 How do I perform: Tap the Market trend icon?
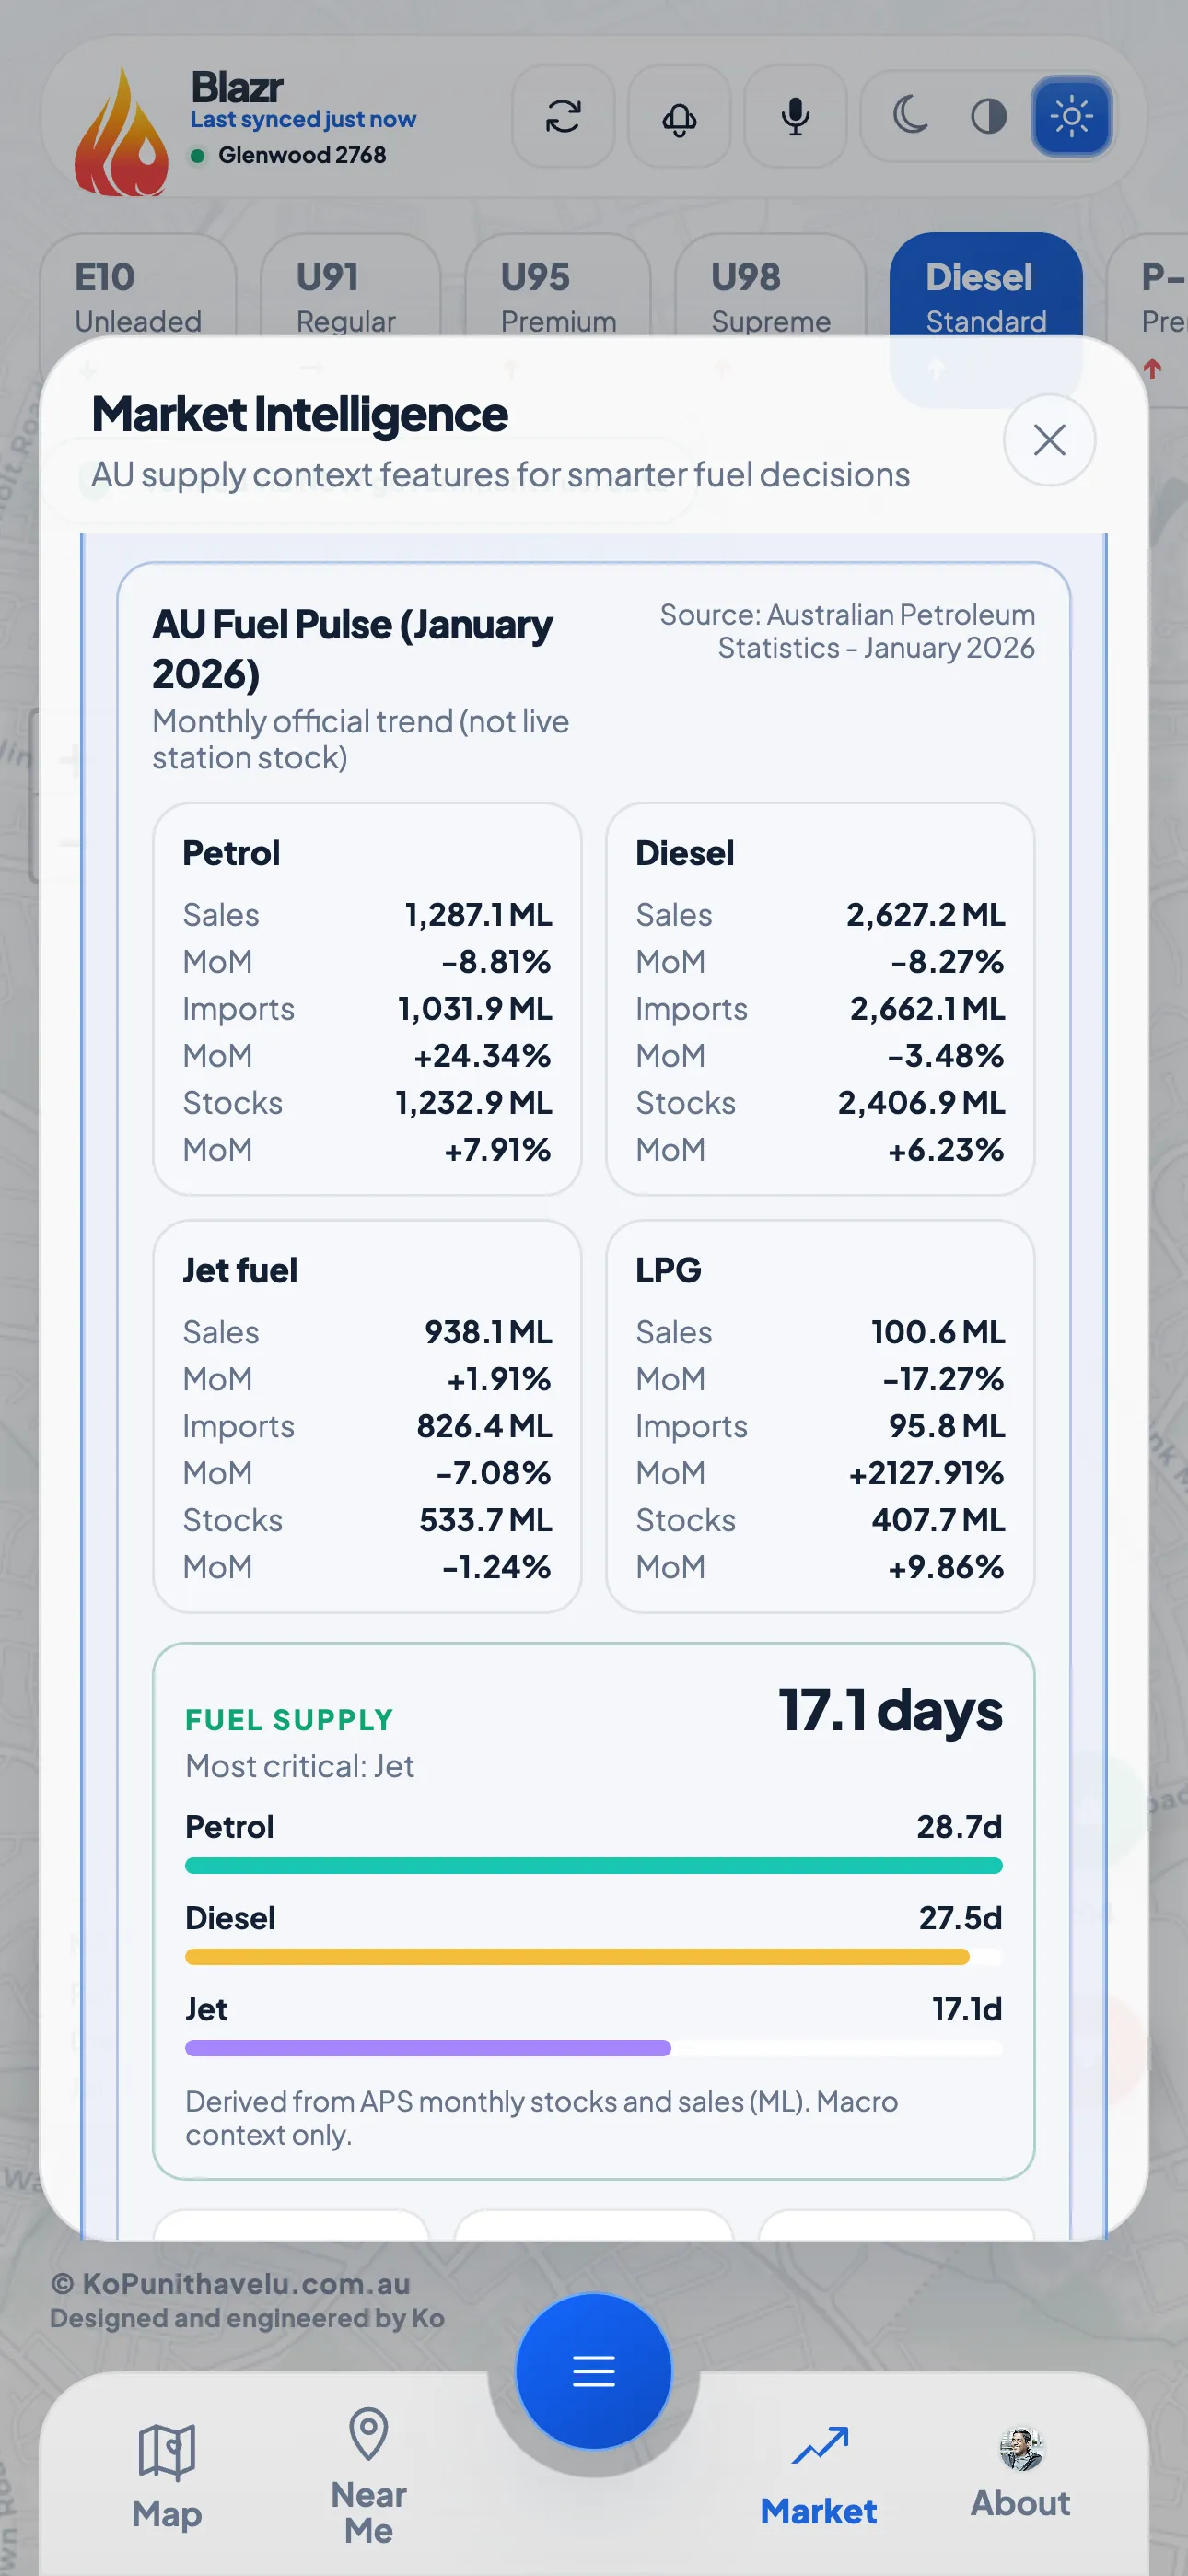click(819, 2447)
